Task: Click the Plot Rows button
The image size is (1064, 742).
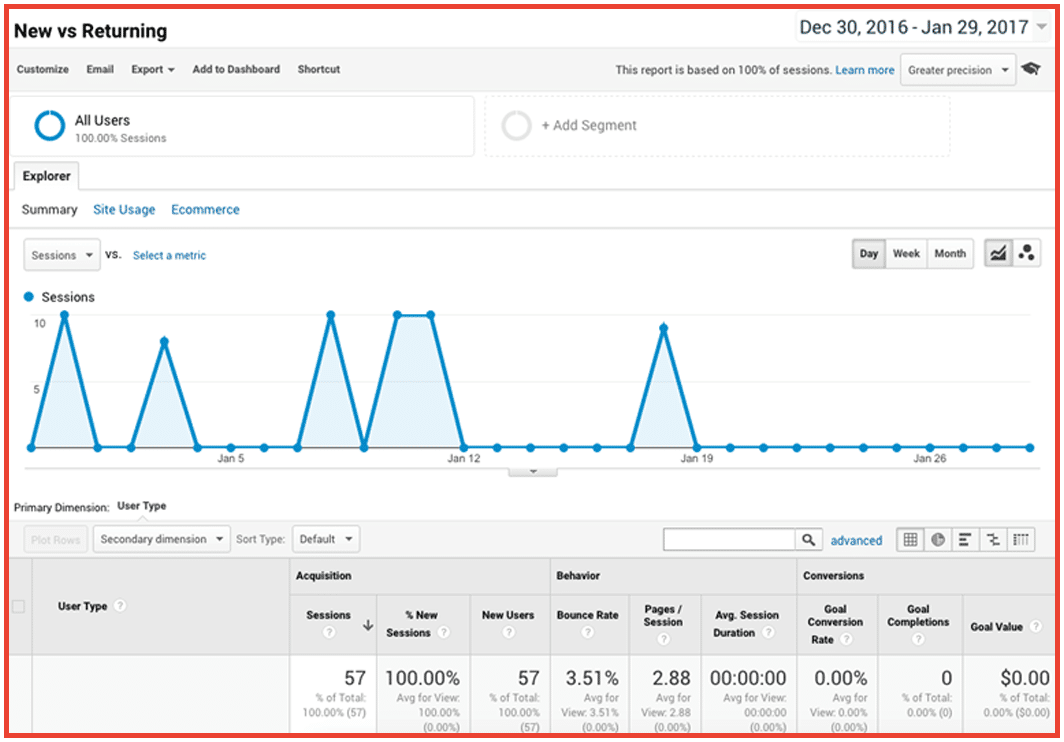Action: [x=56, y=540]
